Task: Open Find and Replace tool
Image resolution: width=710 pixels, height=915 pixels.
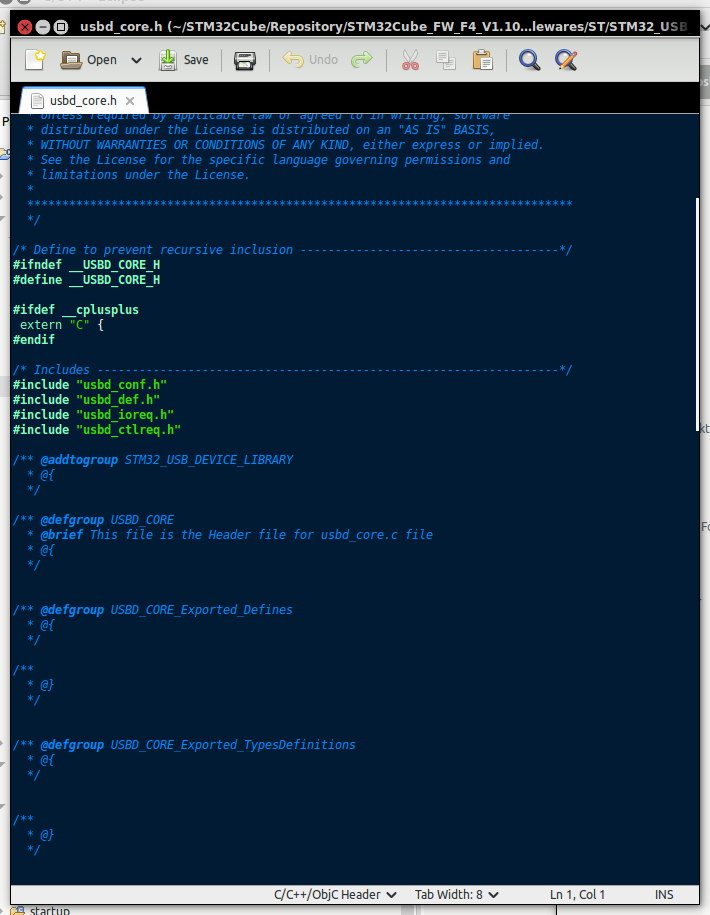Action: pos(566,60)
